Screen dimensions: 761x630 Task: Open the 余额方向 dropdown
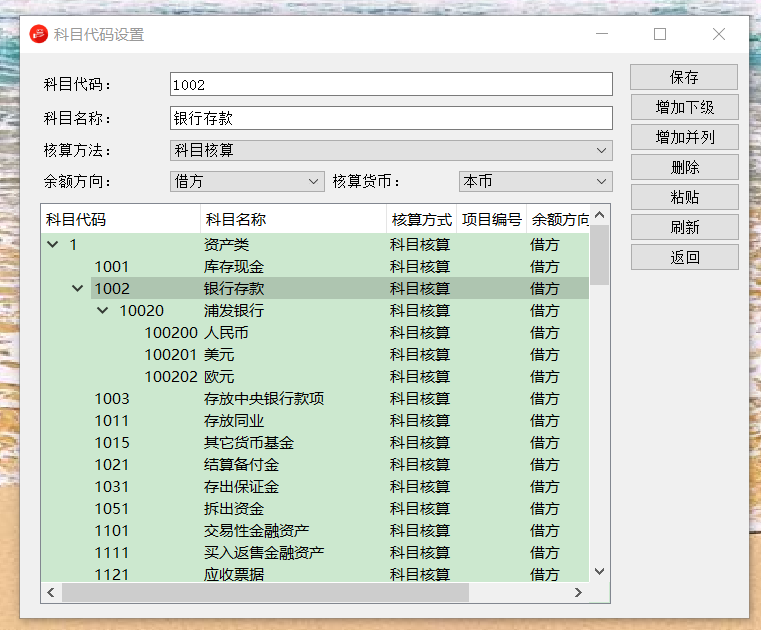coord(247,181)
